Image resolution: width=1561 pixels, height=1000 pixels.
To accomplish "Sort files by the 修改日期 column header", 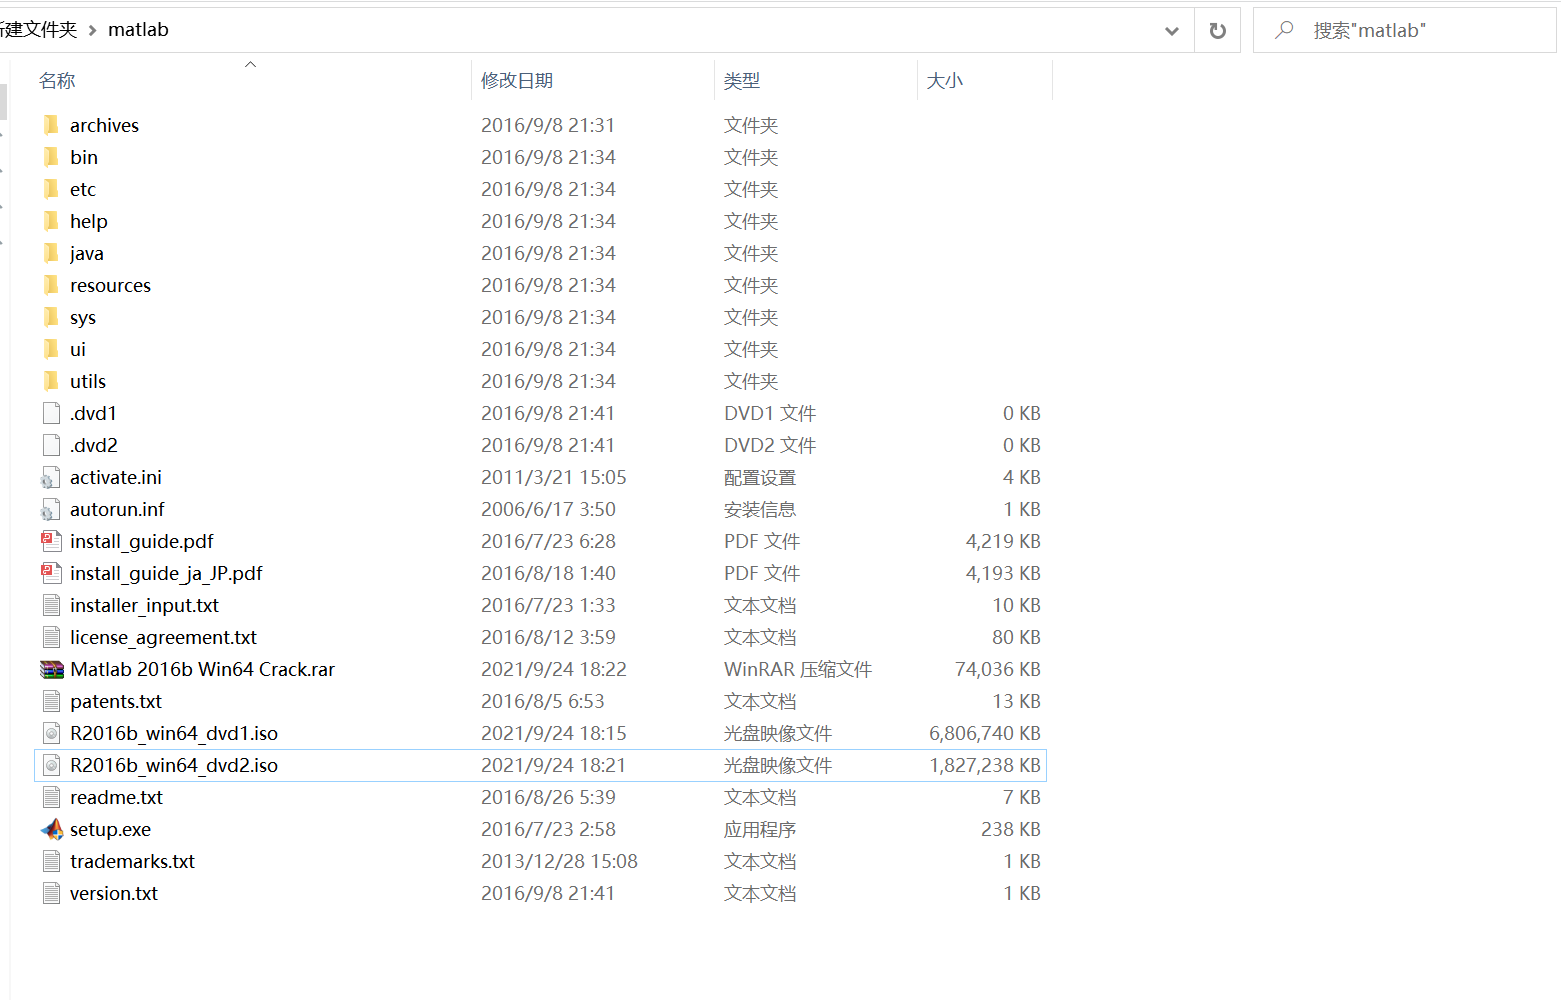I will click(517, 81).
